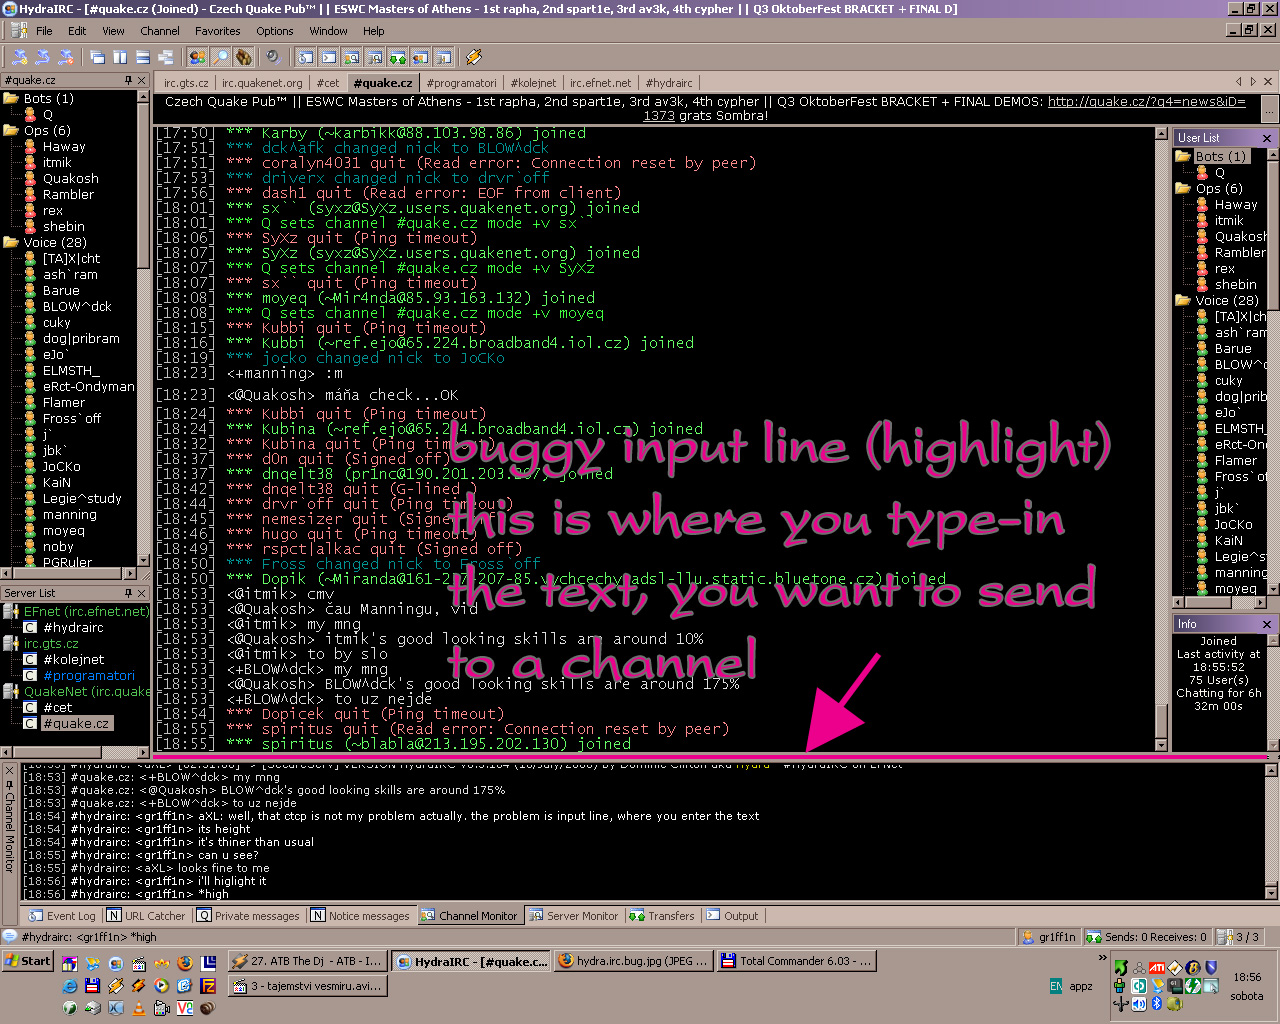Open the File menu
Screen dimensions: 1280x1024
pos(44,31)
